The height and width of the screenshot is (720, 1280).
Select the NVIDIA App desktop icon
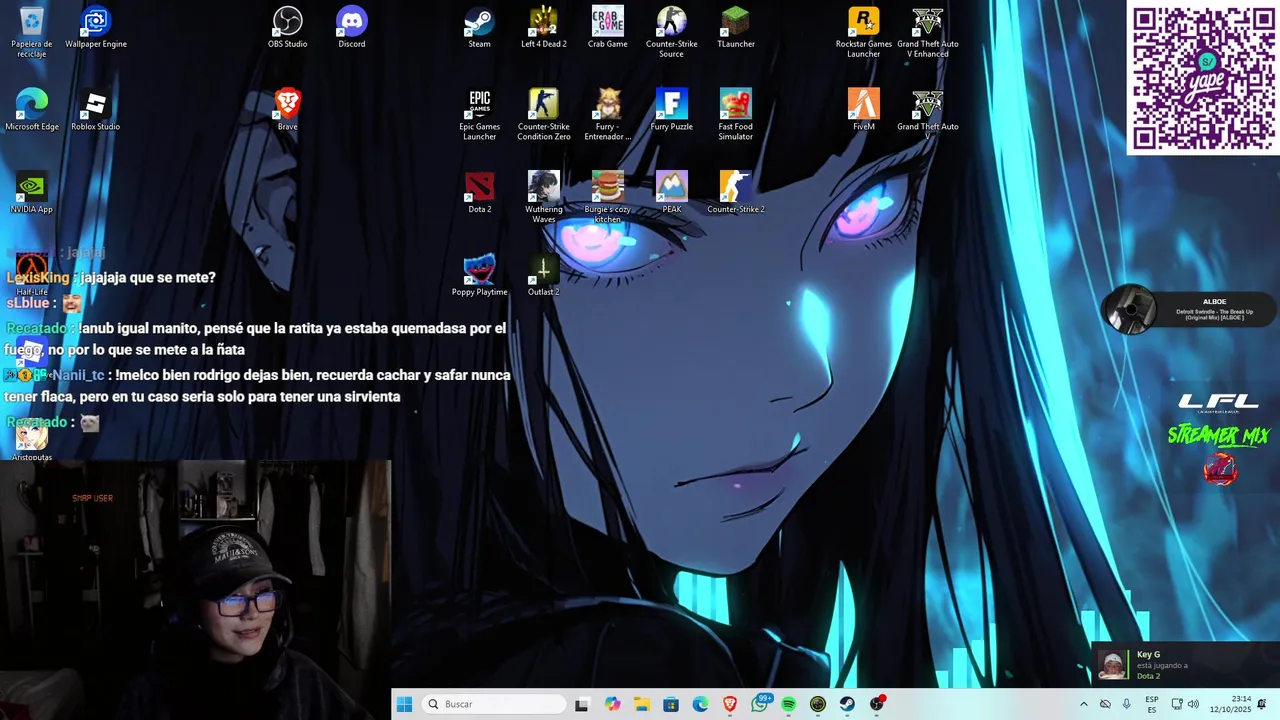tap(31, 193)
